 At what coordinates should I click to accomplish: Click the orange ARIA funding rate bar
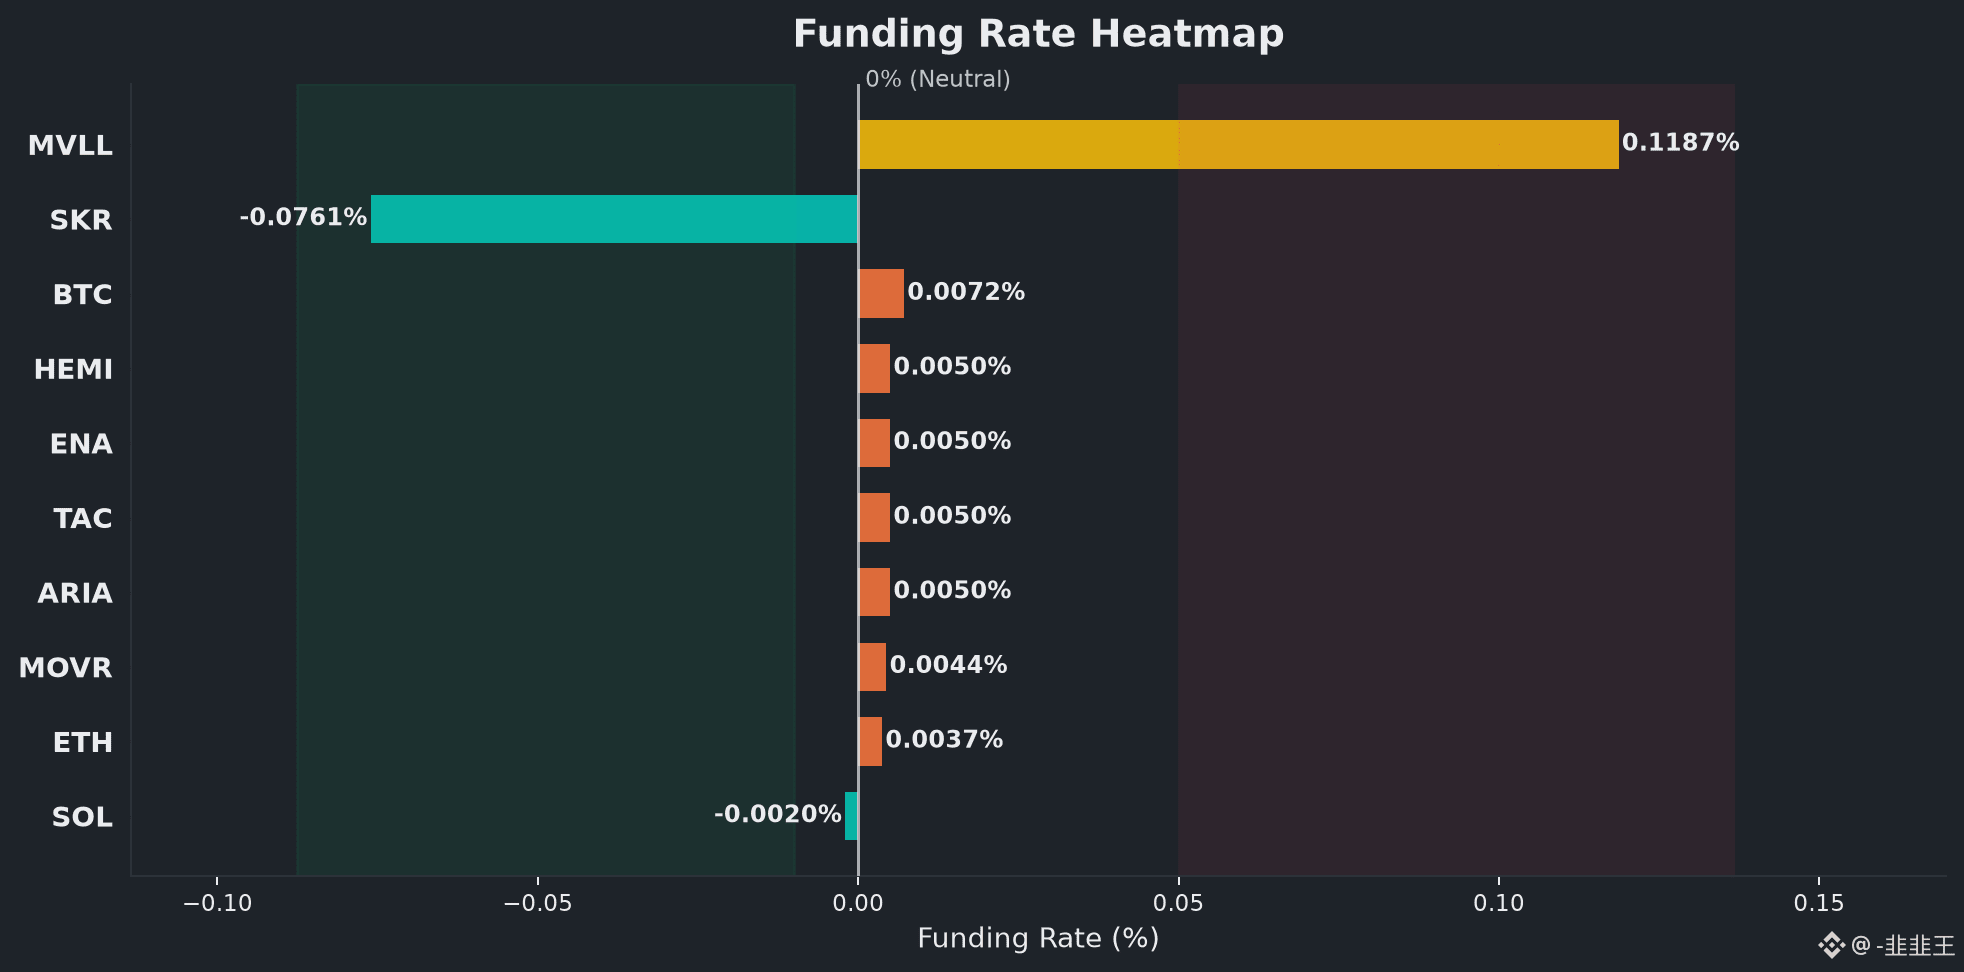coord(874,592)
